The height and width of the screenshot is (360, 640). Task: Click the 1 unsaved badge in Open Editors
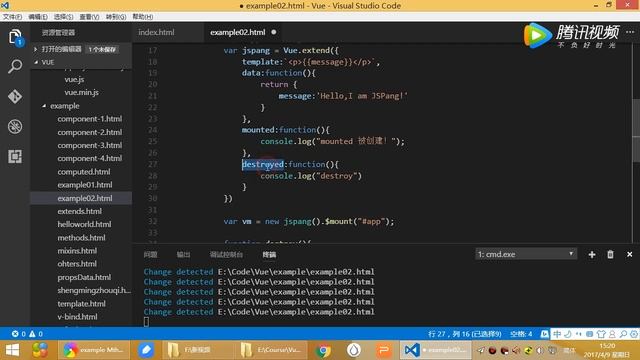click(102, 49)
